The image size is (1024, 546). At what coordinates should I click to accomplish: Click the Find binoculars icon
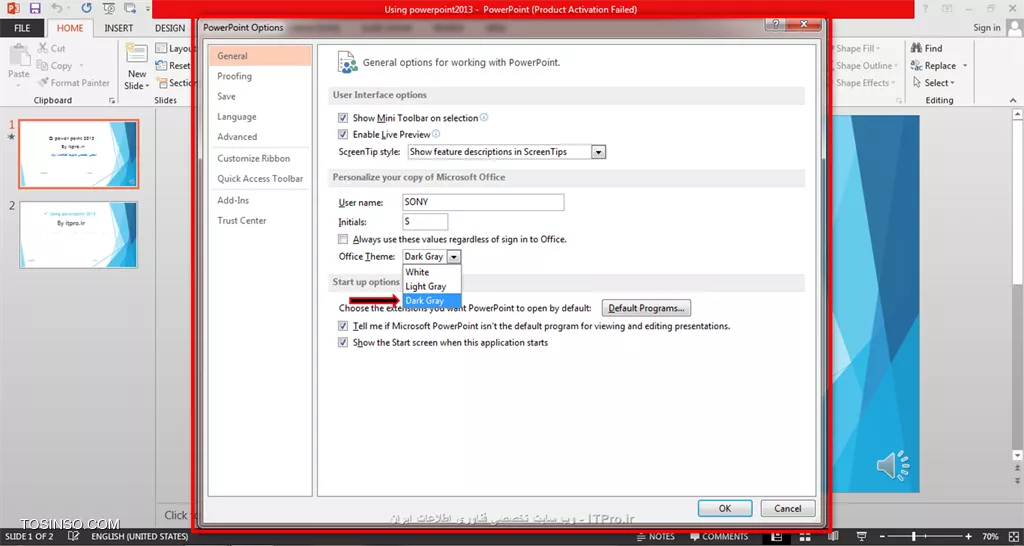(916, 48)
